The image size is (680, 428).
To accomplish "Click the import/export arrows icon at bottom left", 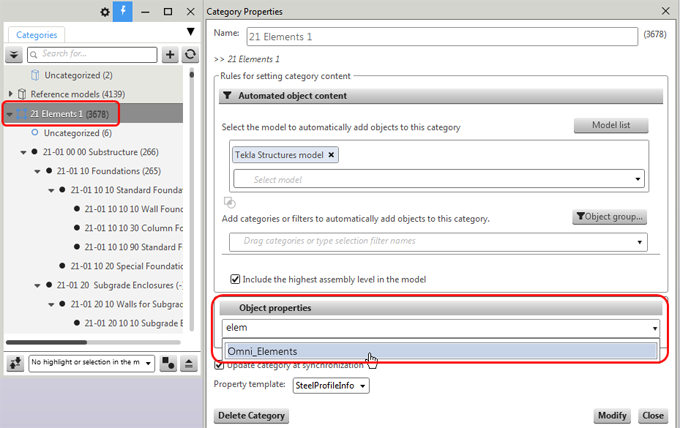I will tap(15, 362).
